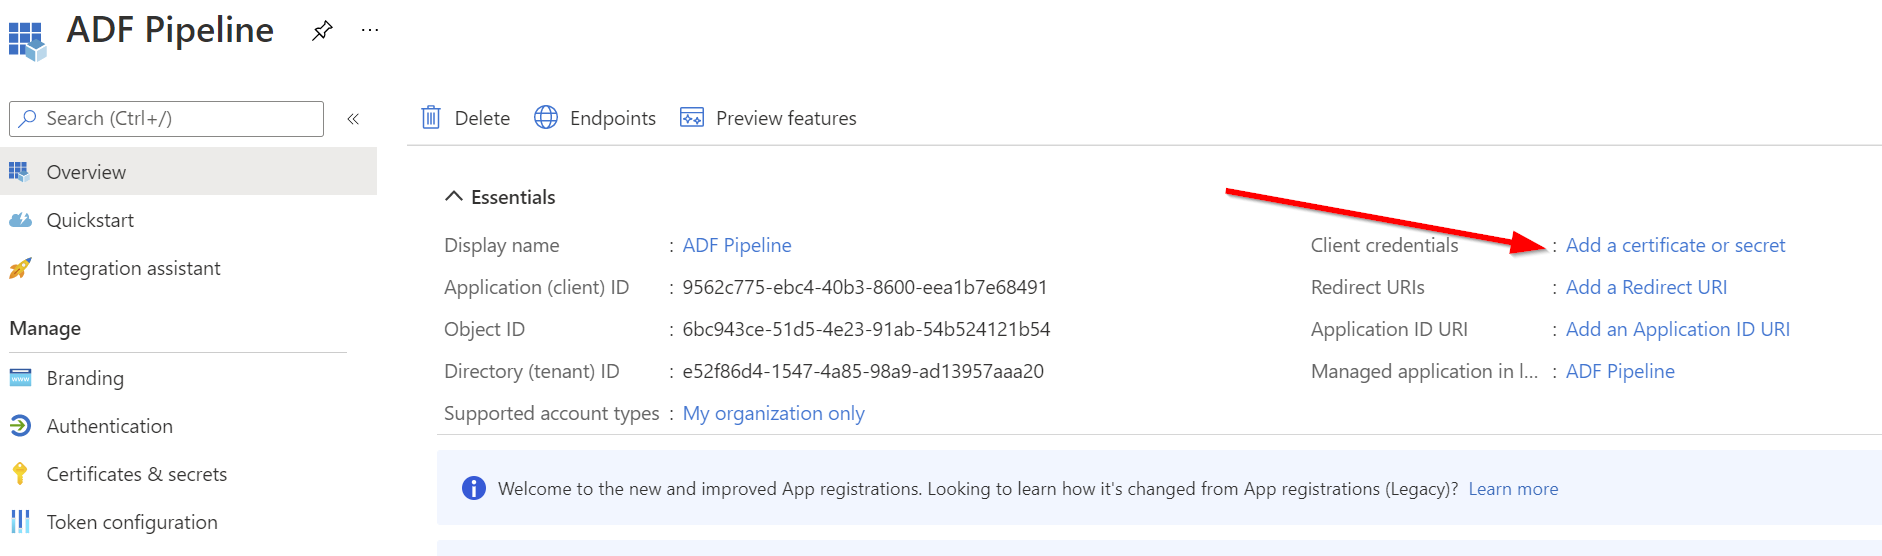Image resolution: width=1882 pixels, height=556 pixels.
Task: Click the Certificates & secrets key icon
Action: point(20,474)
